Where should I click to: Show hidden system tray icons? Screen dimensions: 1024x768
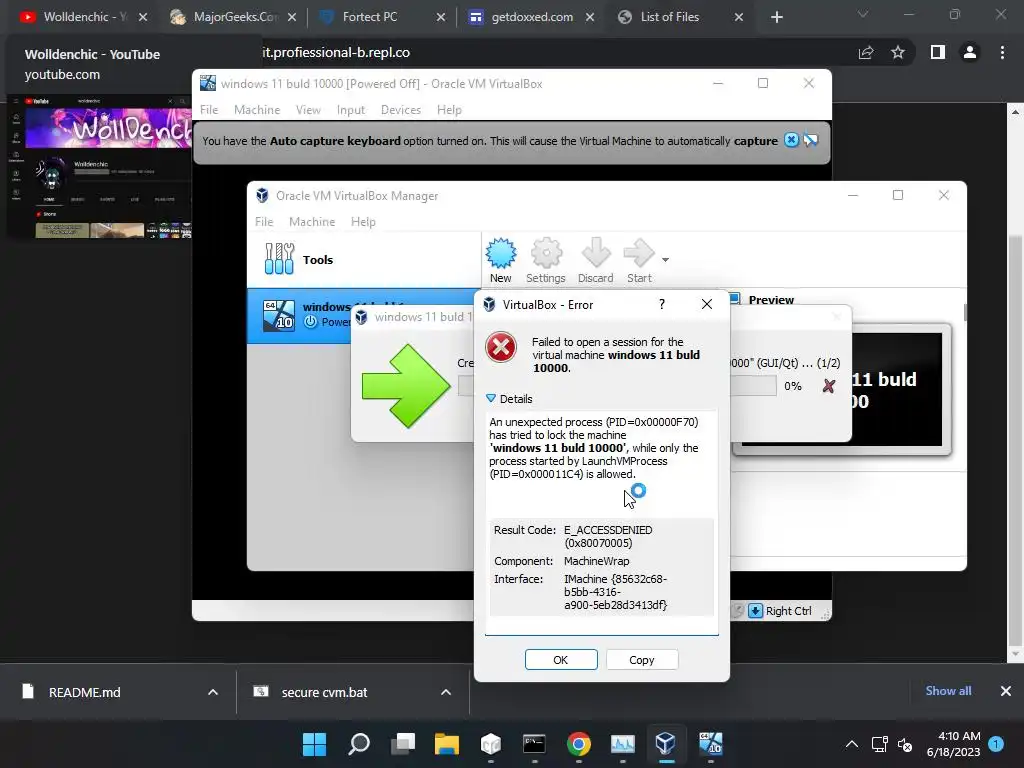click(852, 744)
